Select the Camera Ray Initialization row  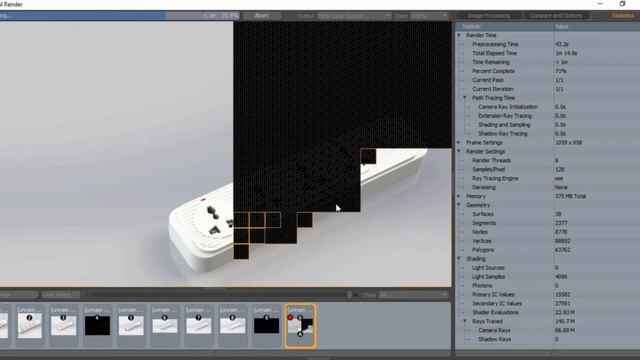click(x=548, y=107)
